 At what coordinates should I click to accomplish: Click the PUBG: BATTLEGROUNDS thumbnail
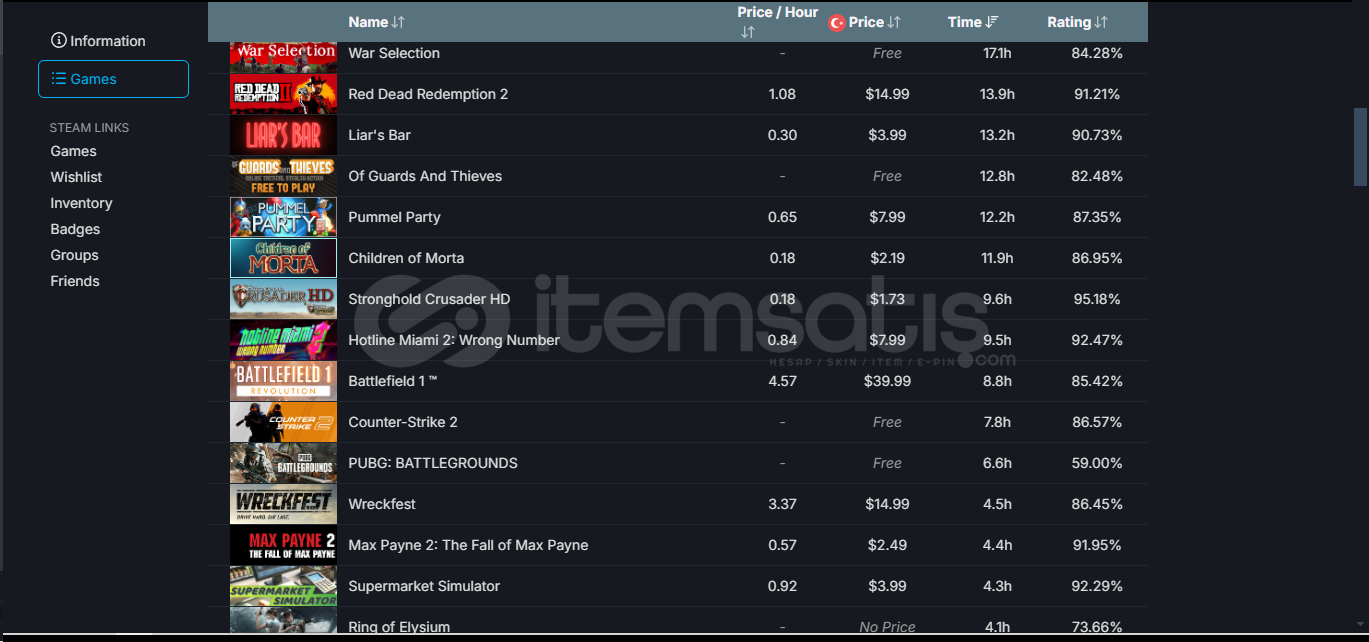pyautogui.click(x=283, y=463)
